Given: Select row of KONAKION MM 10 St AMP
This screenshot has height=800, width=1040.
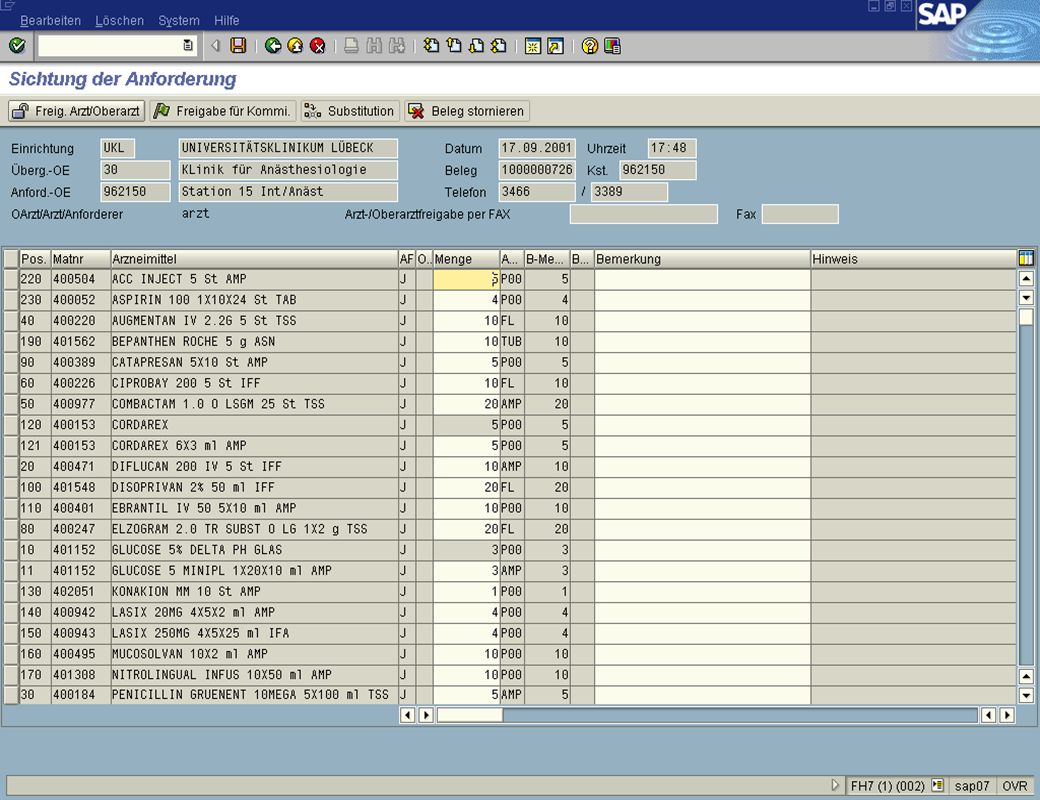Looking at the screenshot, I should [x=11, y=592].
